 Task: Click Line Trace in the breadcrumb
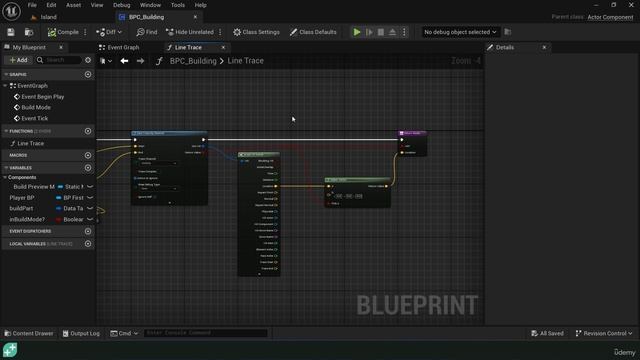tap(246, 61)
